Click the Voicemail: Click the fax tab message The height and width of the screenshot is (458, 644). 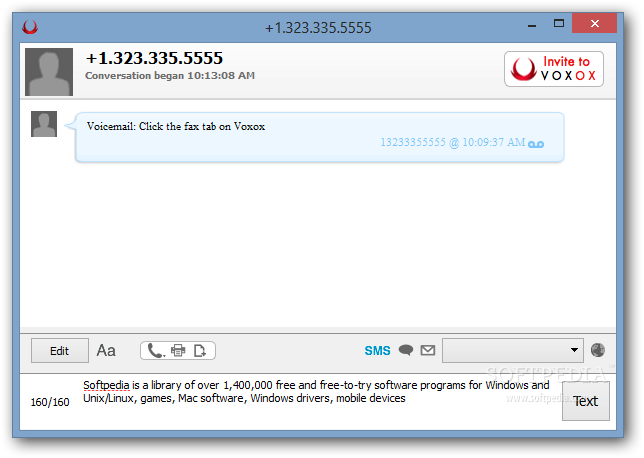point(176,126)
